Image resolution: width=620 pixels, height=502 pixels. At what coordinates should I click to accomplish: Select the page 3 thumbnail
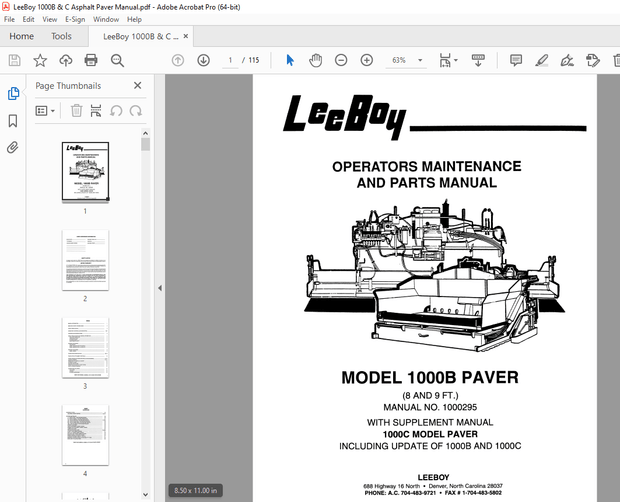tap(85, 348)
